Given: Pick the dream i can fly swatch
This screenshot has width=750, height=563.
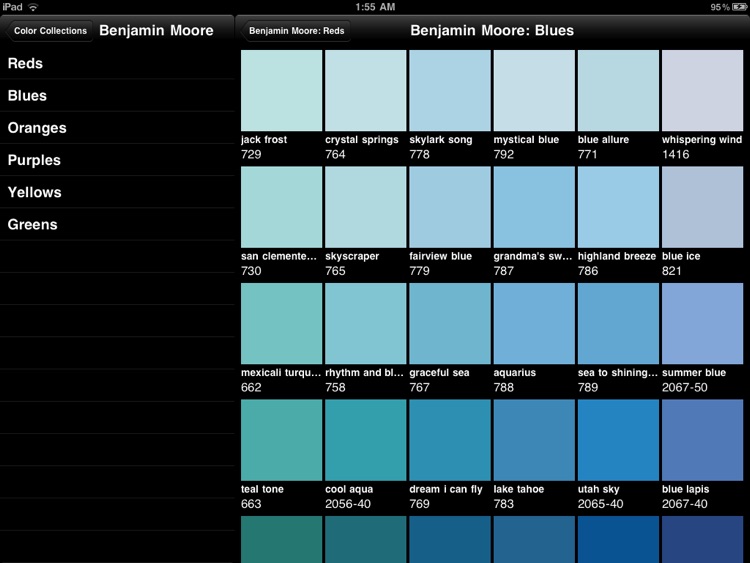Looking at the screenshot, I should [x=450, y=440].
